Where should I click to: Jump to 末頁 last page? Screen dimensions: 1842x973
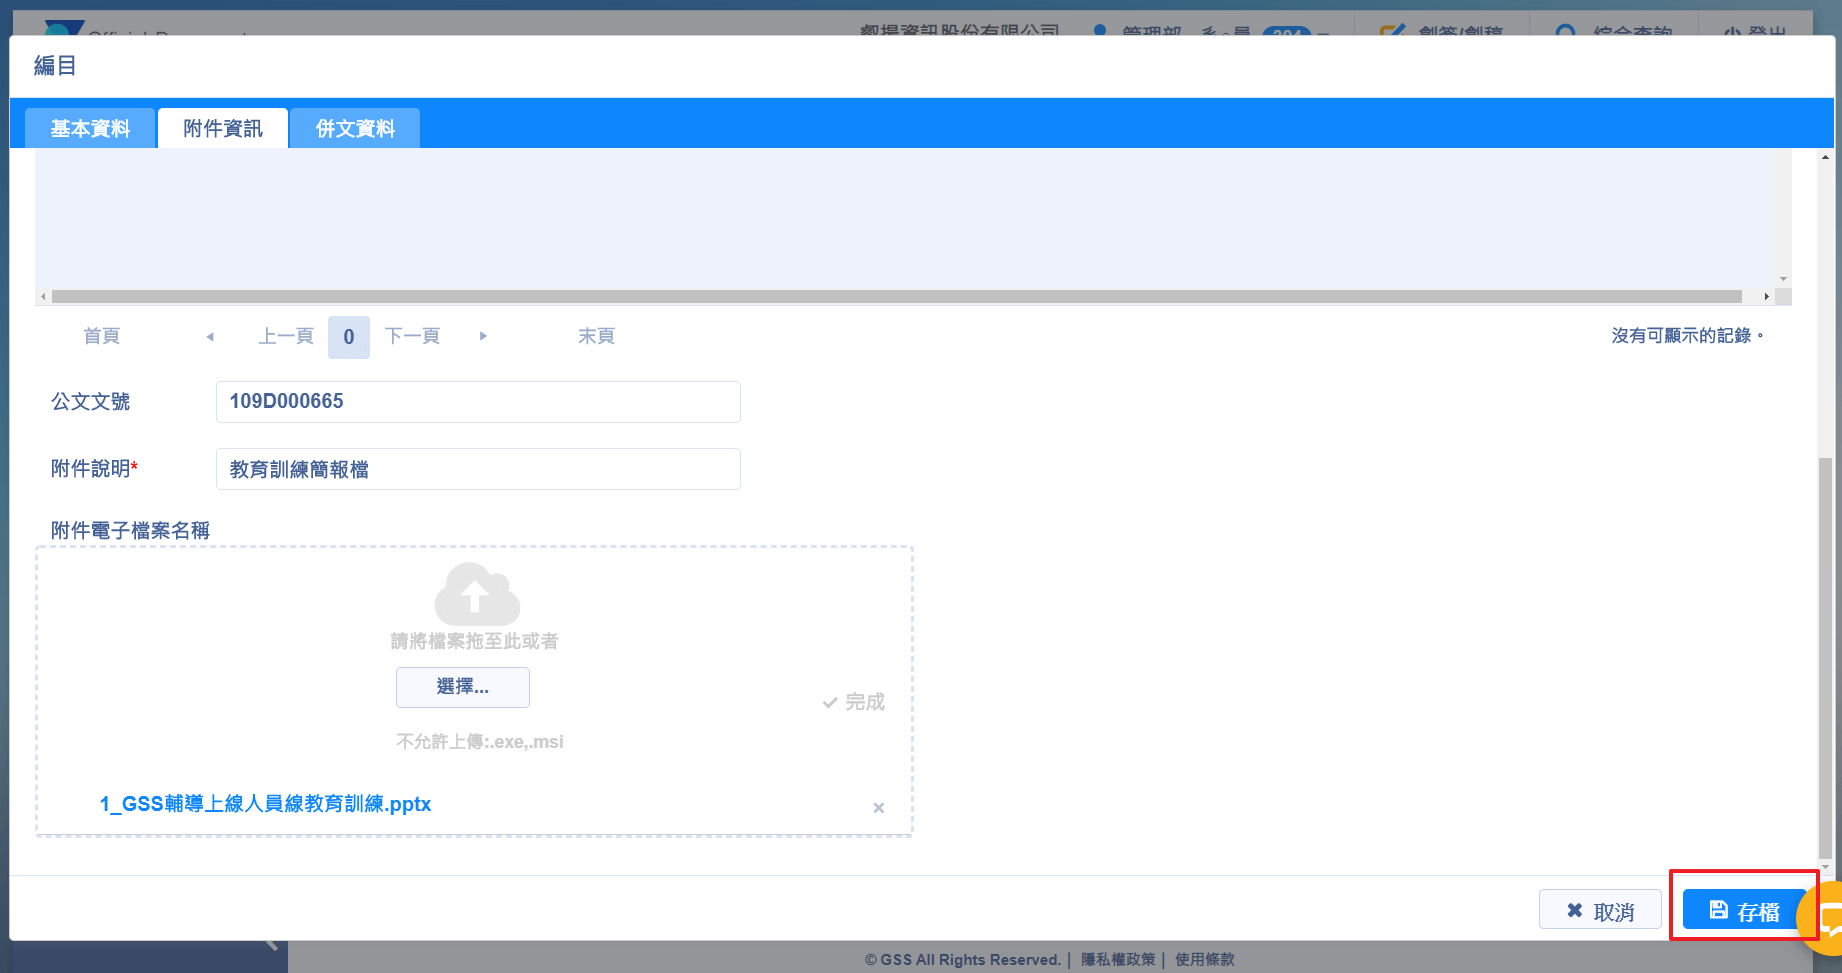[x=596, y=337]
